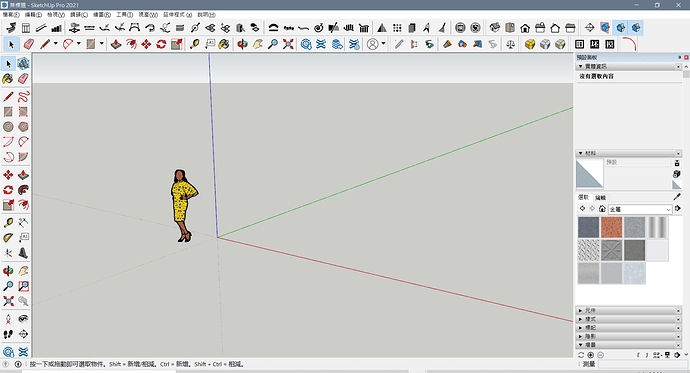
Task: Select the Orbit tool in top toolbar
Action: click(x=242, y=44)
